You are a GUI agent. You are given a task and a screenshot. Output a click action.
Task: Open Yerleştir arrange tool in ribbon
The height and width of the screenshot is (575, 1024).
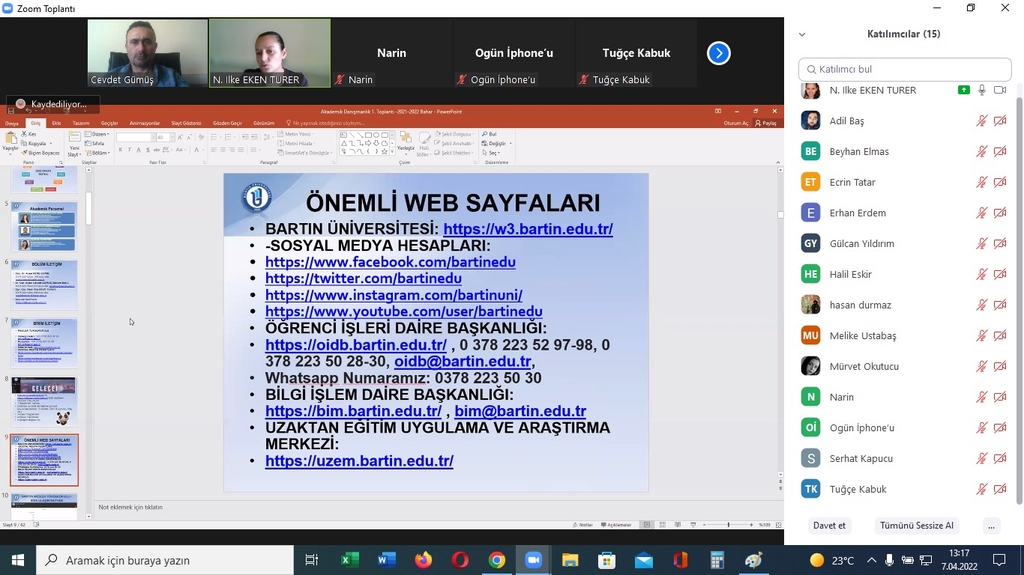[x=406, y=141]
